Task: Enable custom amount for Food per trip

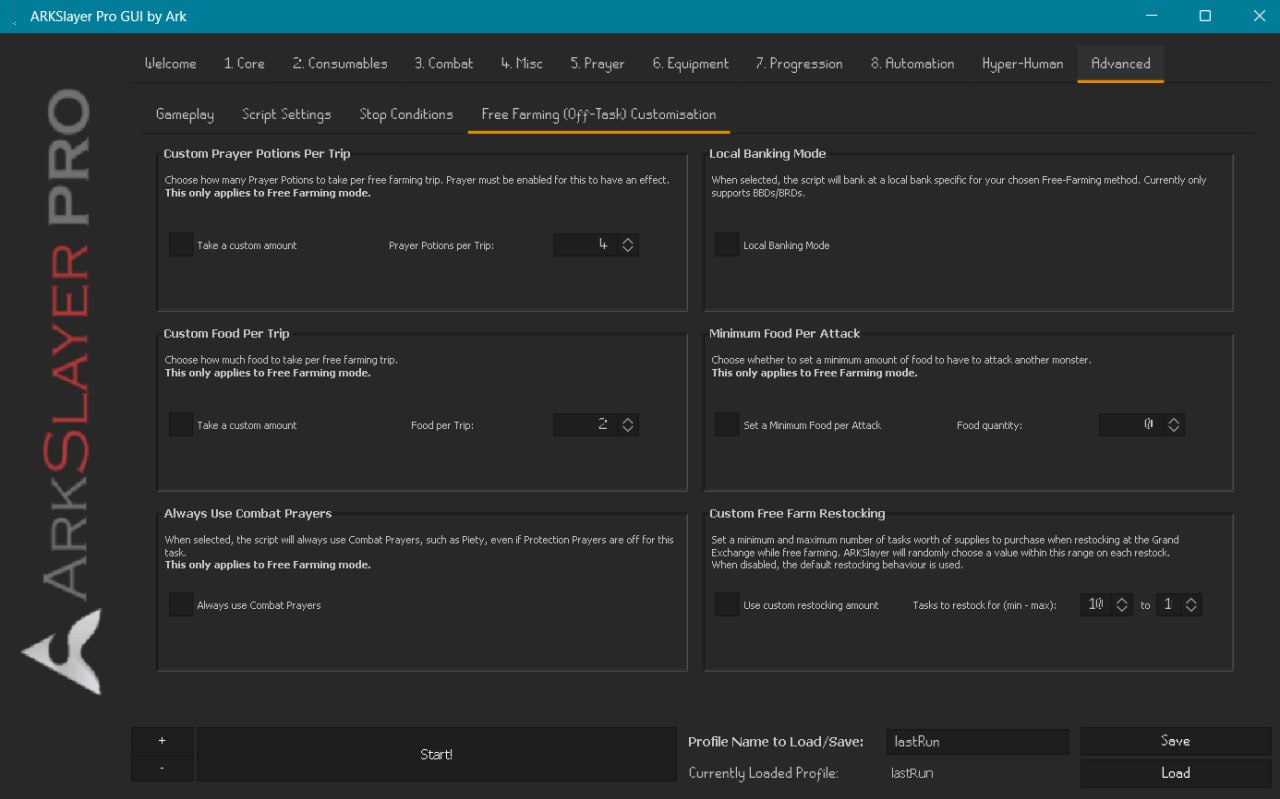Action: (x=181, y=425)
